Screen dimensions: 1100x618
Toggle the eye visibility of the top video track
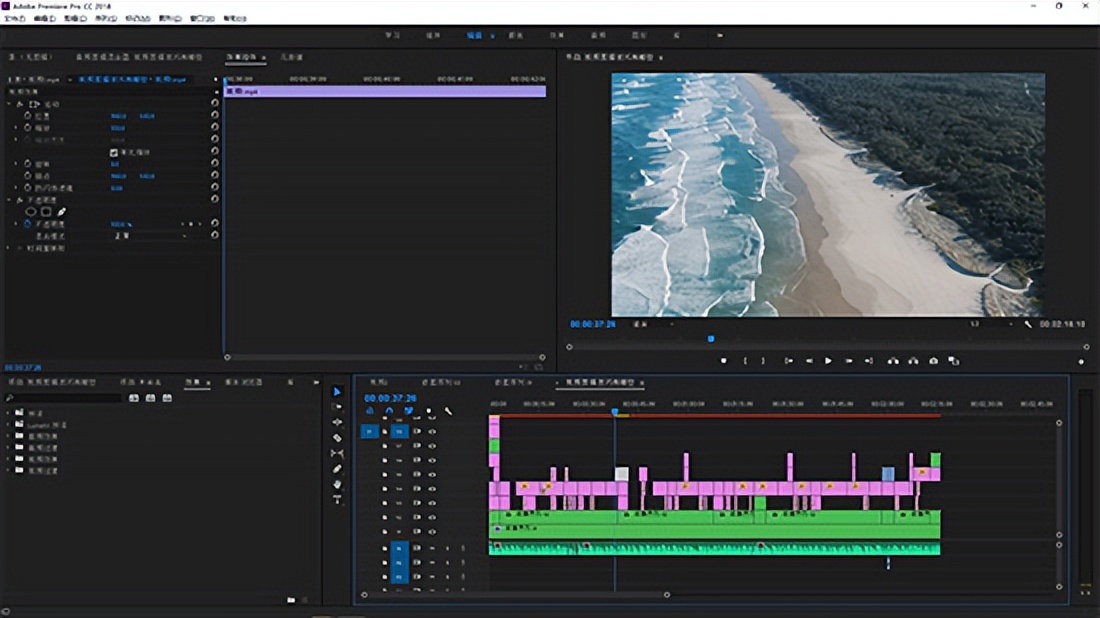(x=432, y=432)
